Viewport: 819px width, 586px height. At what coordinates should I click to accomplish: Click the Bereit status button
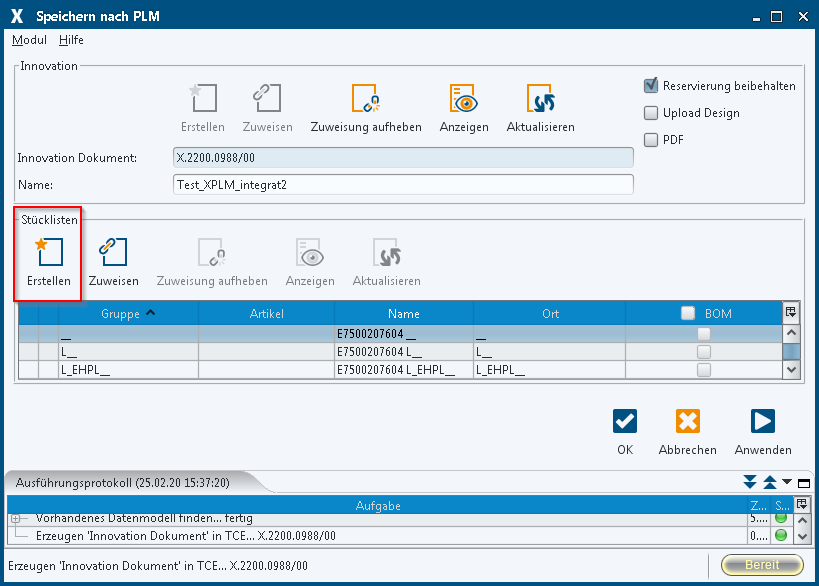click(762, 565)
